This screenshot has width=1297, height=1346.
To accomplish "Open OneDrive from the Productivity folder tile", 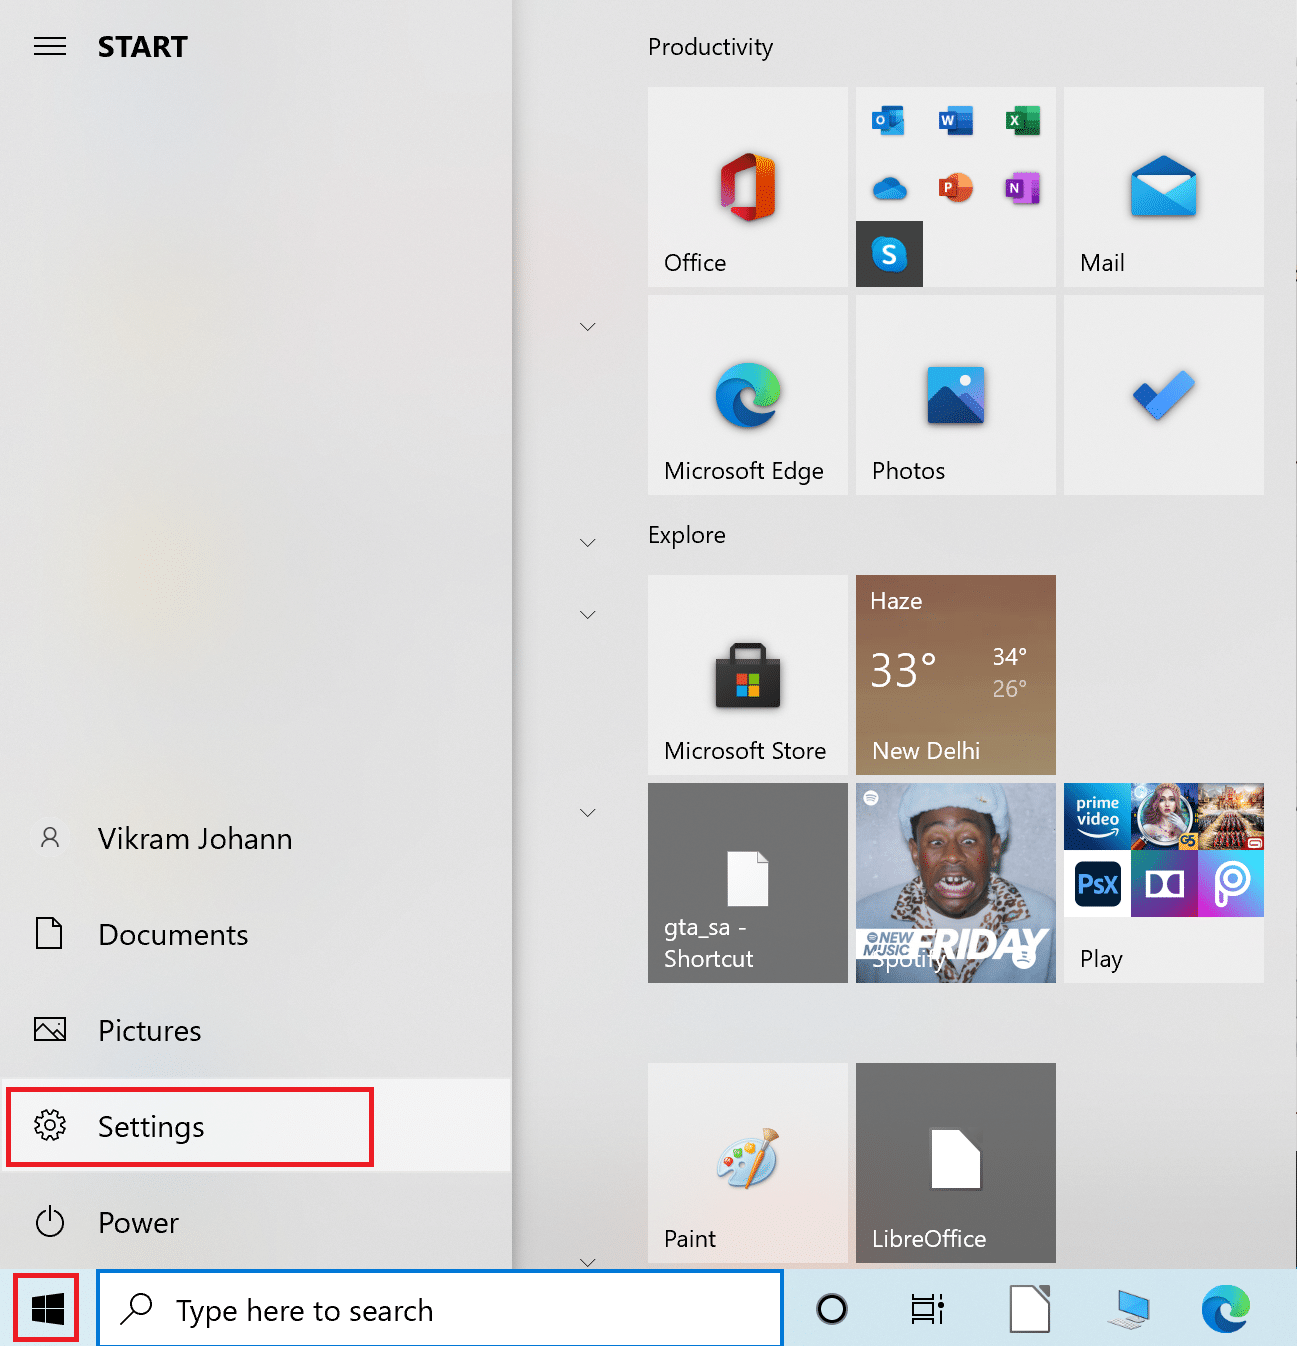I will click(x=889, y=187).
